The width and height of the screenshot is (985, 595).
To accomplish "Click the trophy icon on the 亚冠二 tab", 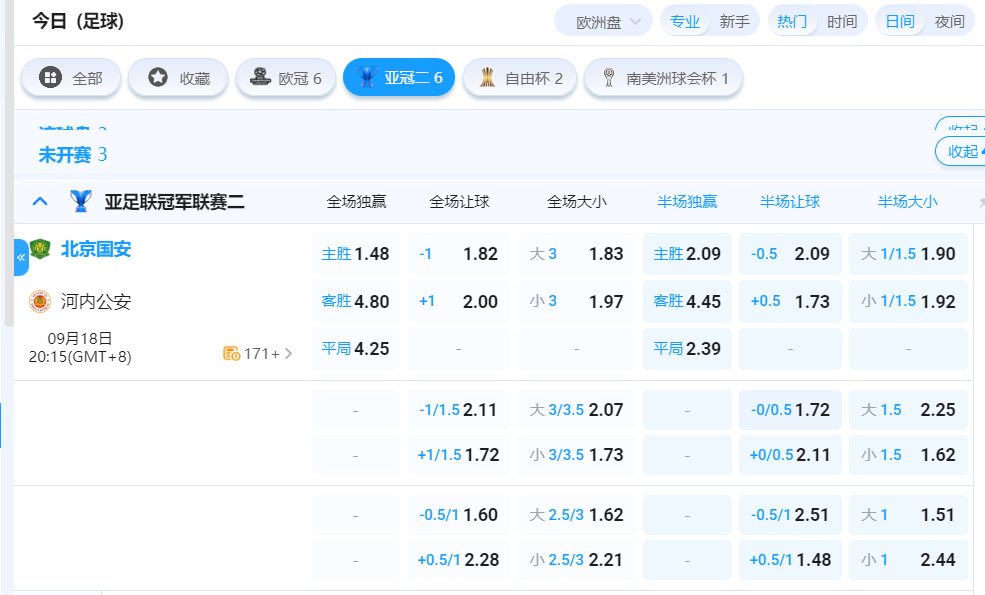I will coord(367,77).
